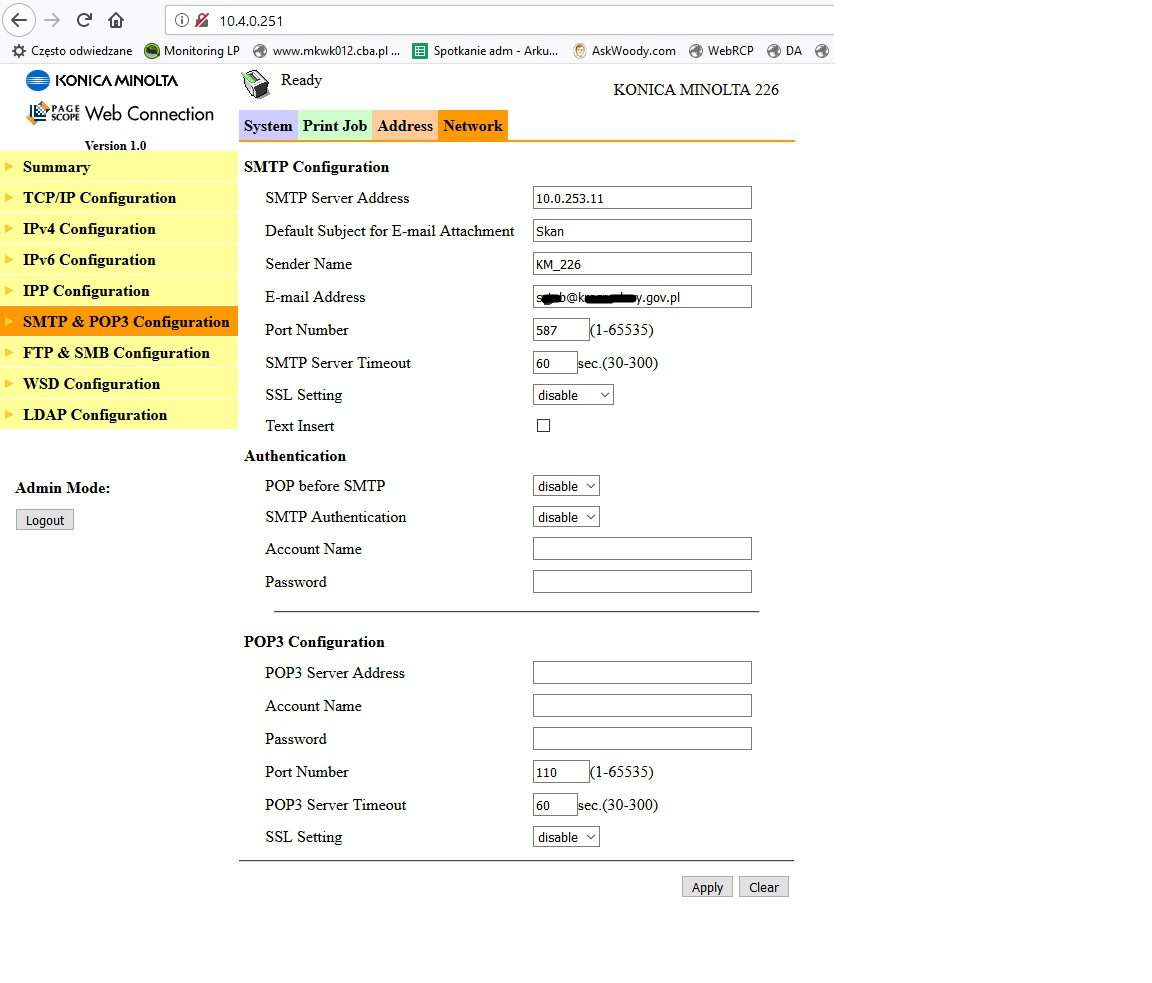Switch to the Print Job tab
1152x983 pixels.
pos(335,126)
